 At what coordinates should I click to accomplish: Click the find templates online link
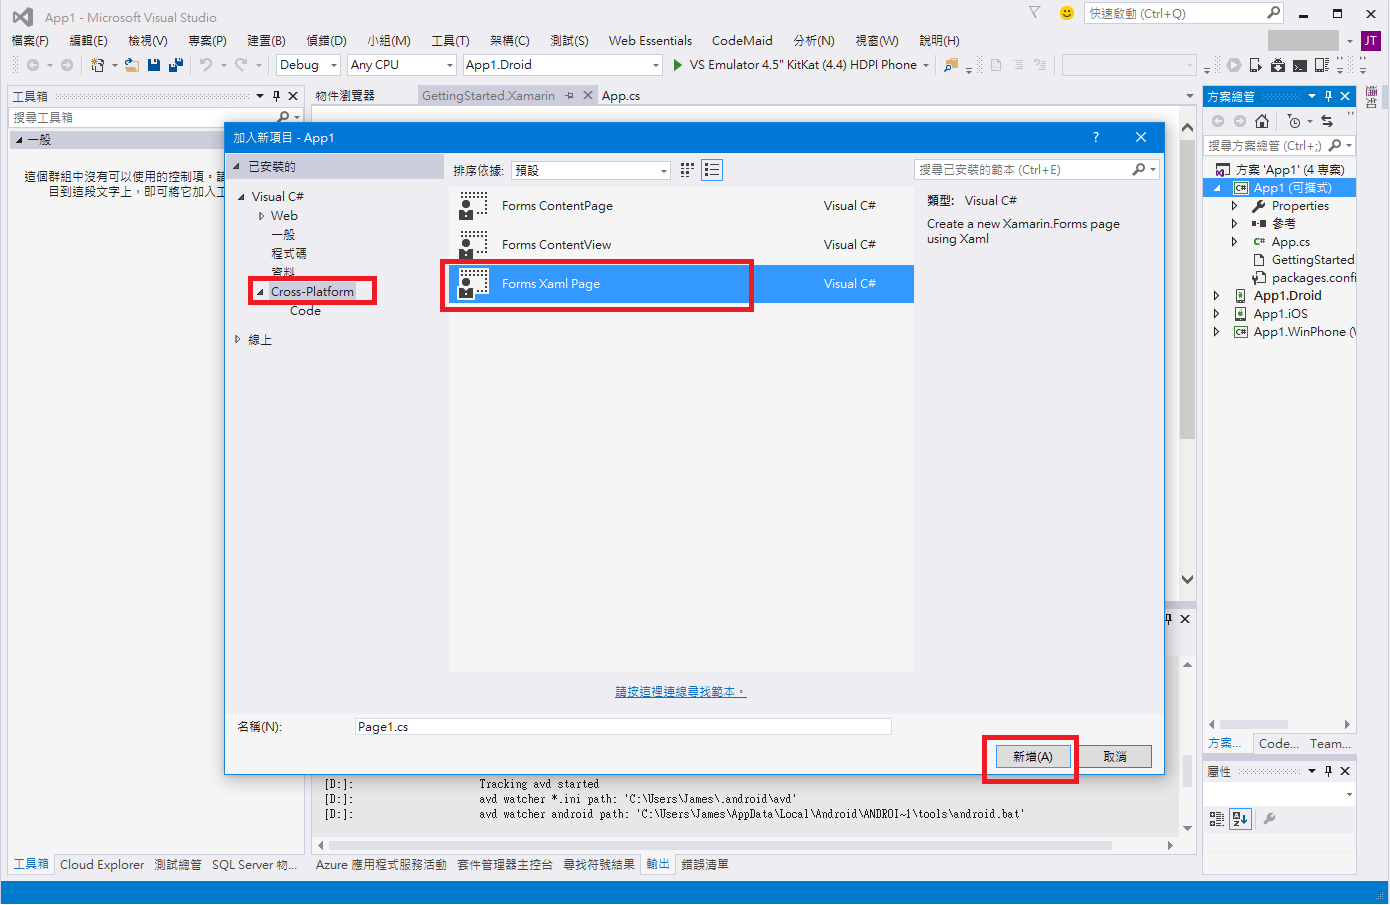(x=680, y=692)
